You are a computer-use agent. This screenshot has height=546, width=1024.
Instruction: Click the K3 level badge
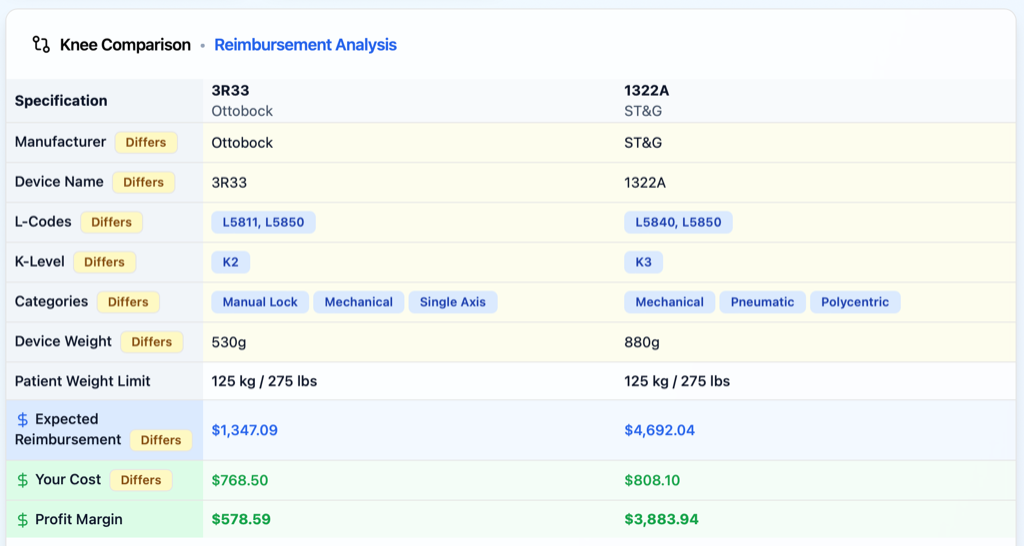tap(643, 262)
